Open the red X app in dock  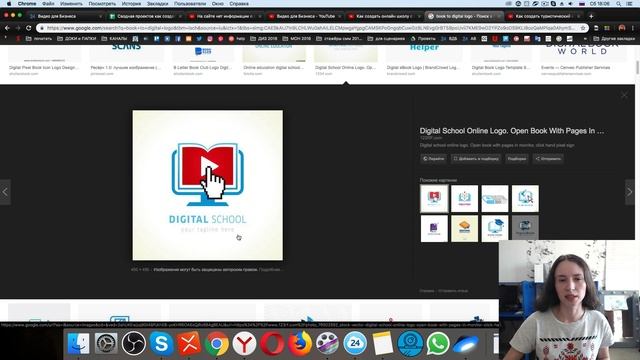pos(189,343)
